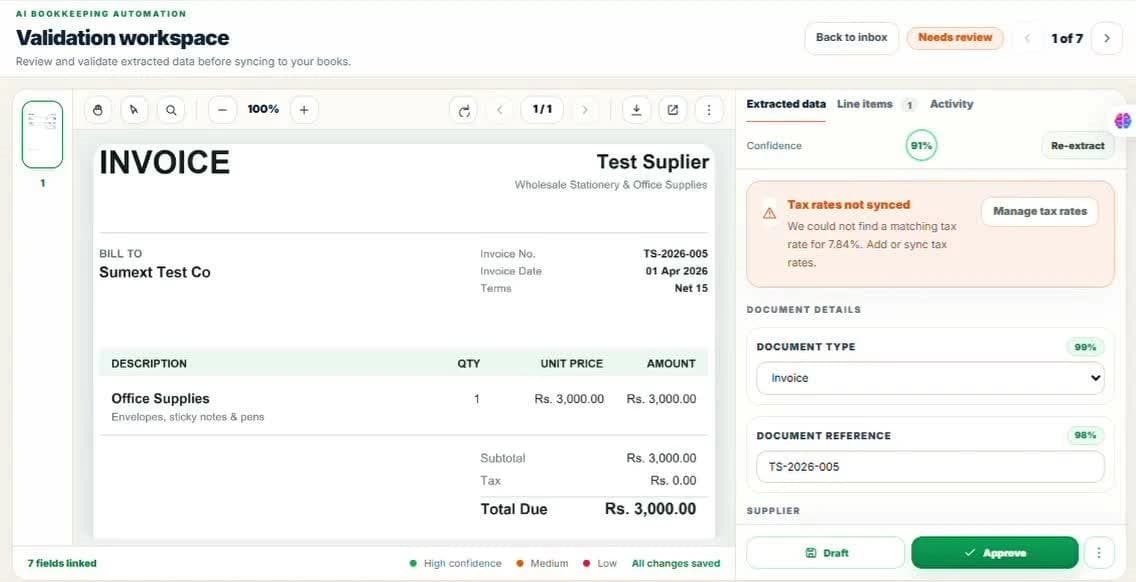
Task: Switch to Activity tab
Action: (951, 104)
